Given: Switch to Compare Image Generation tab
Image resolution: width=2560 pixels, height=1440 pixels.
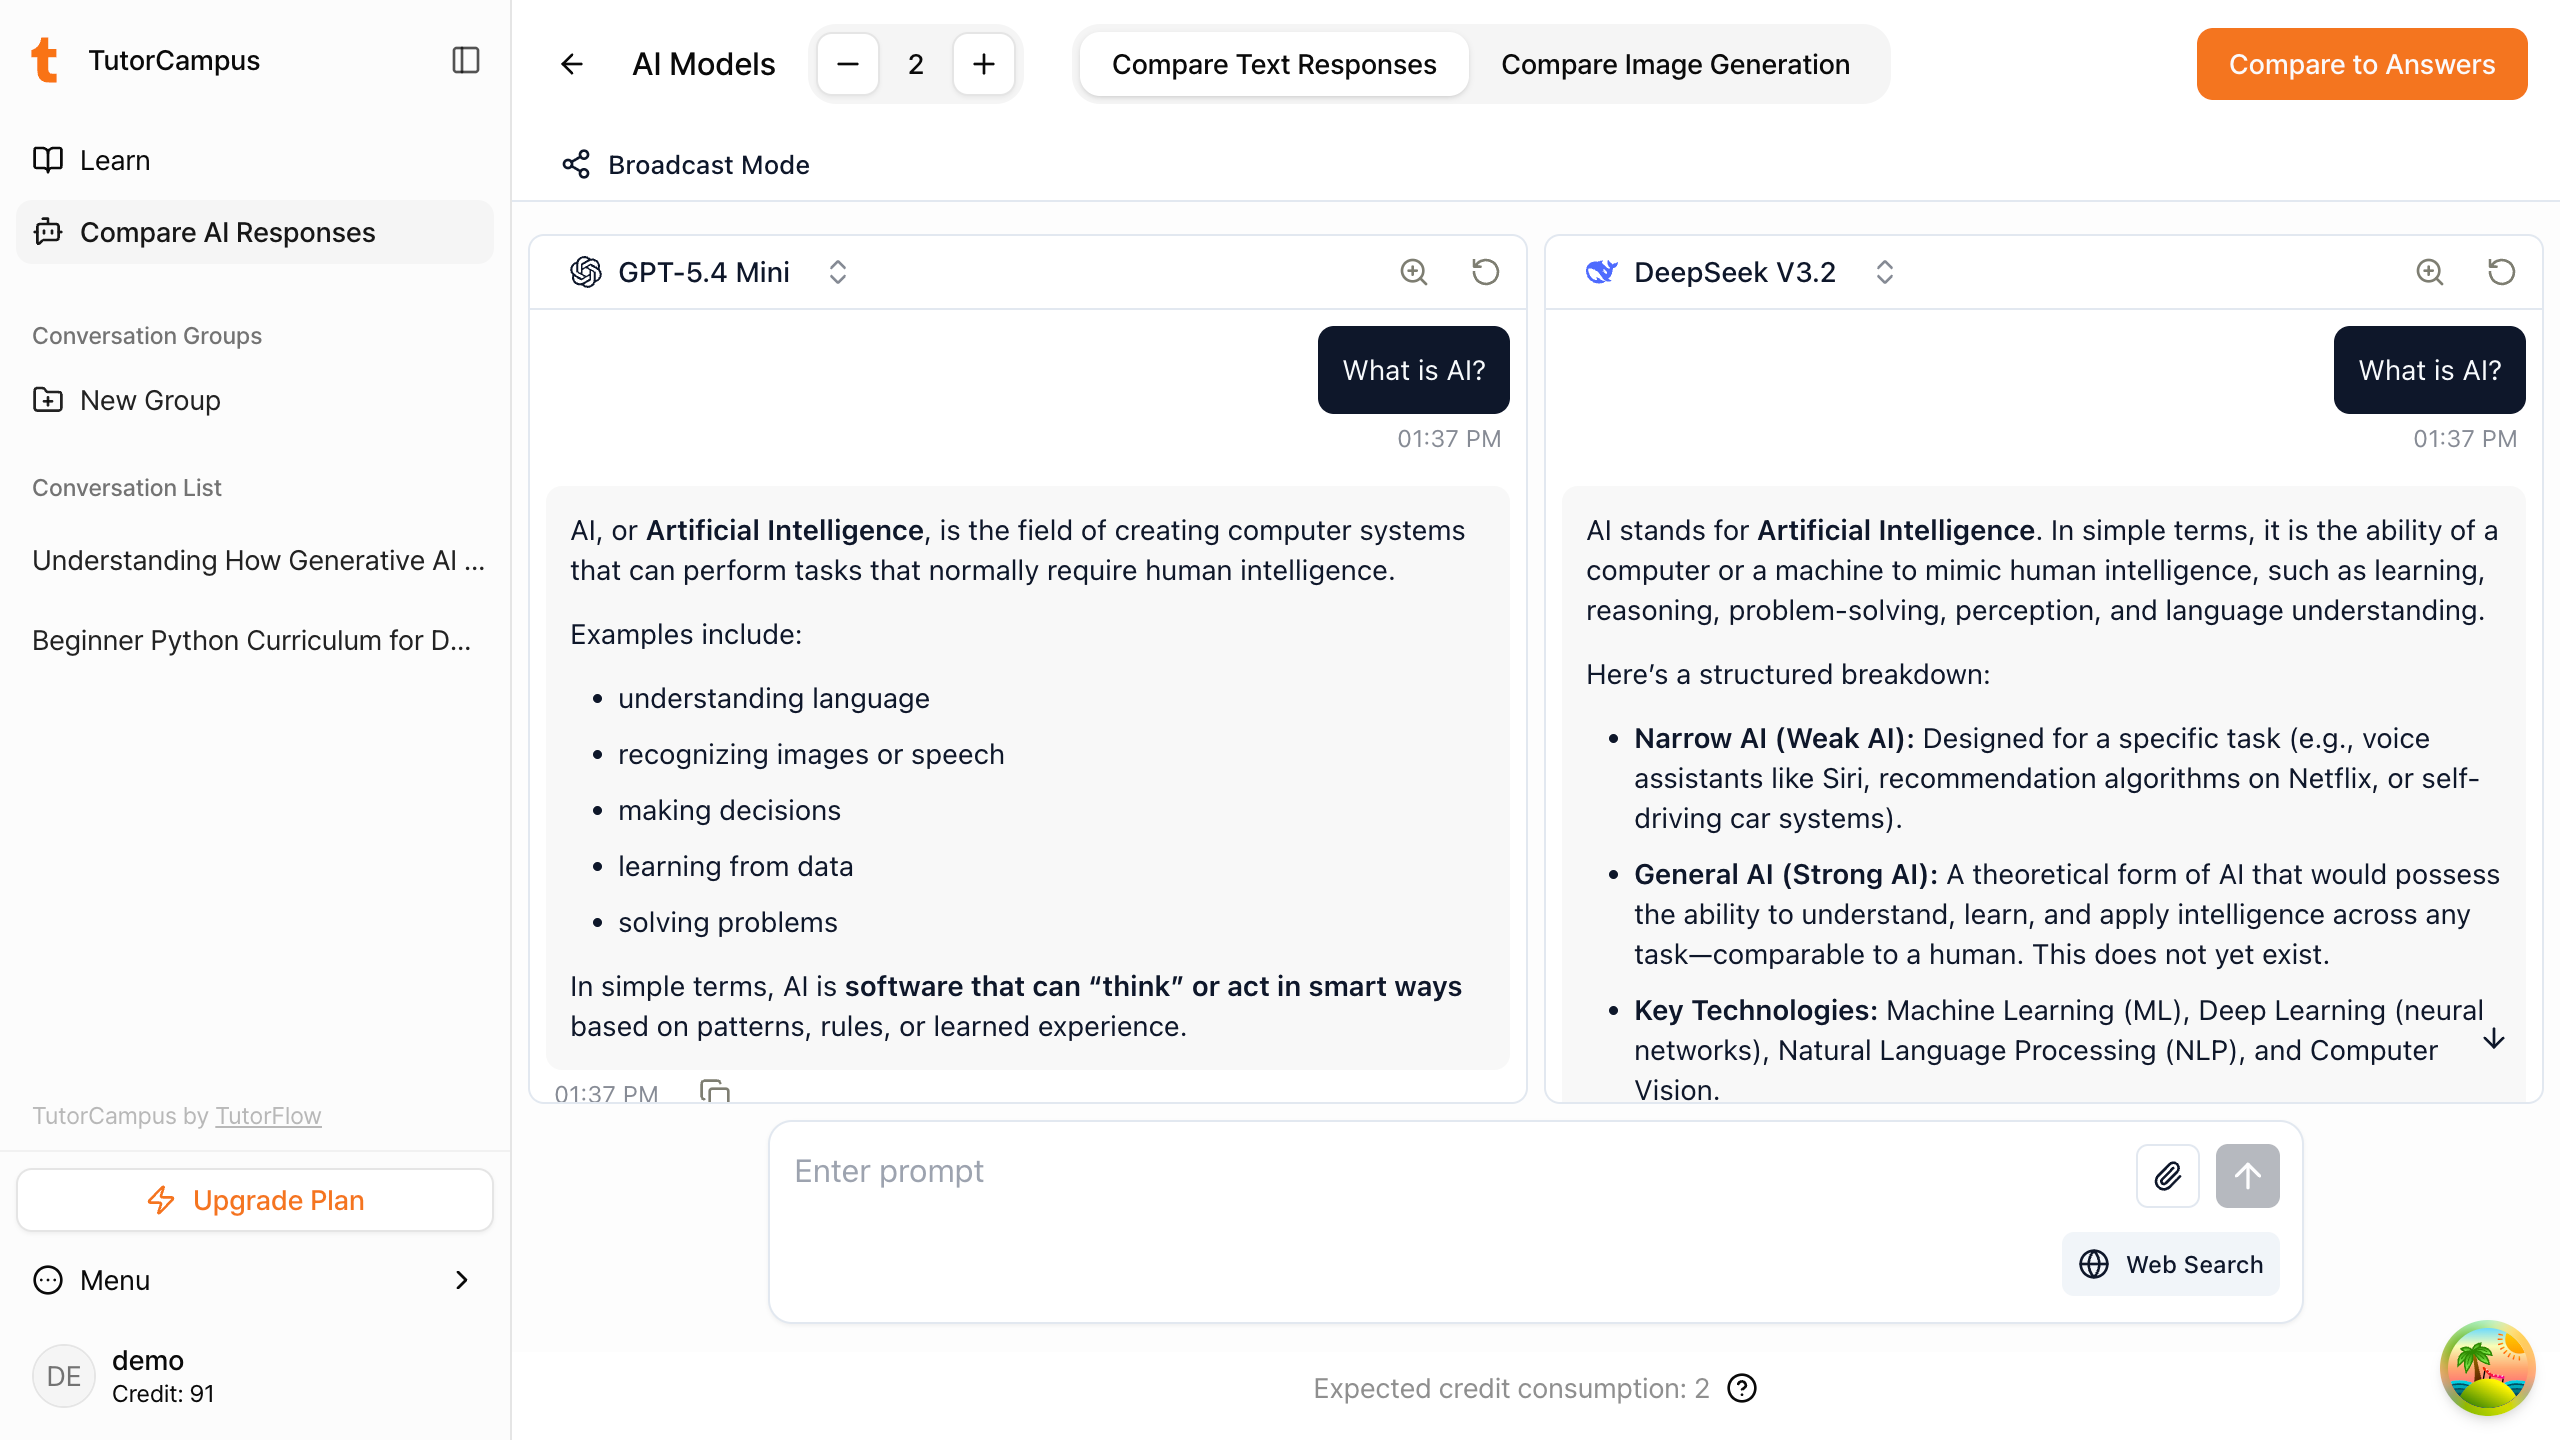Looking at the screenshot, I should (1675, 64).
